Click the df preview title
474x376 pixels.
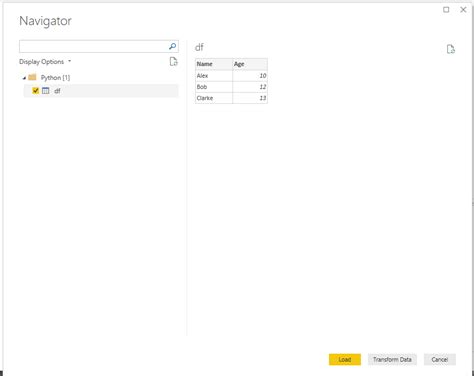pos(199,47)
